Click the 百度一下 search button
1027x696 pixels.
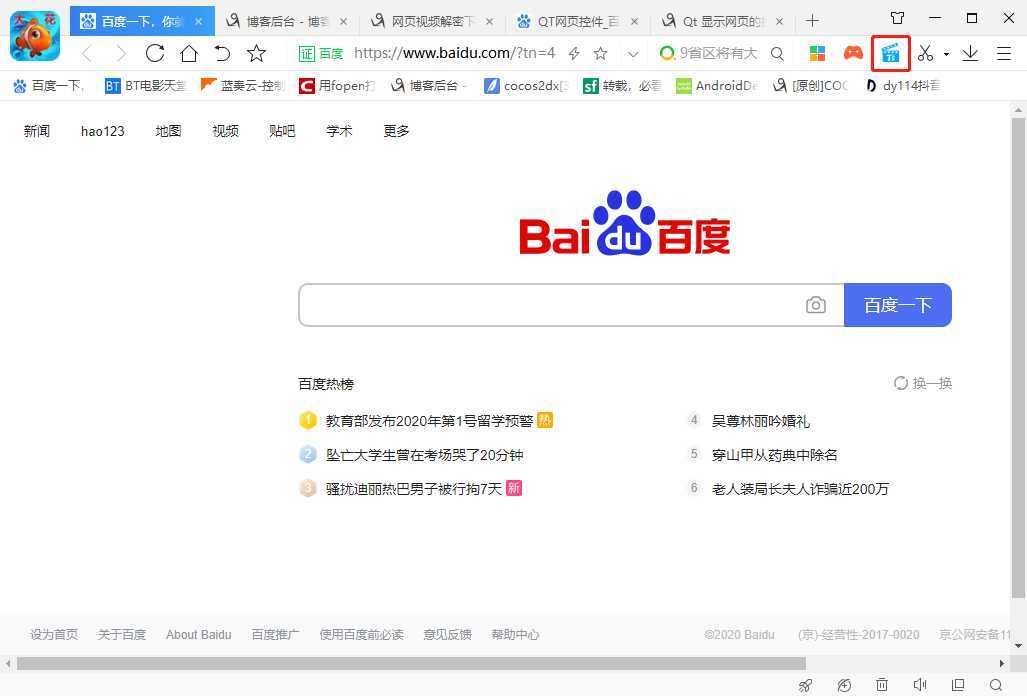point(898,305)
